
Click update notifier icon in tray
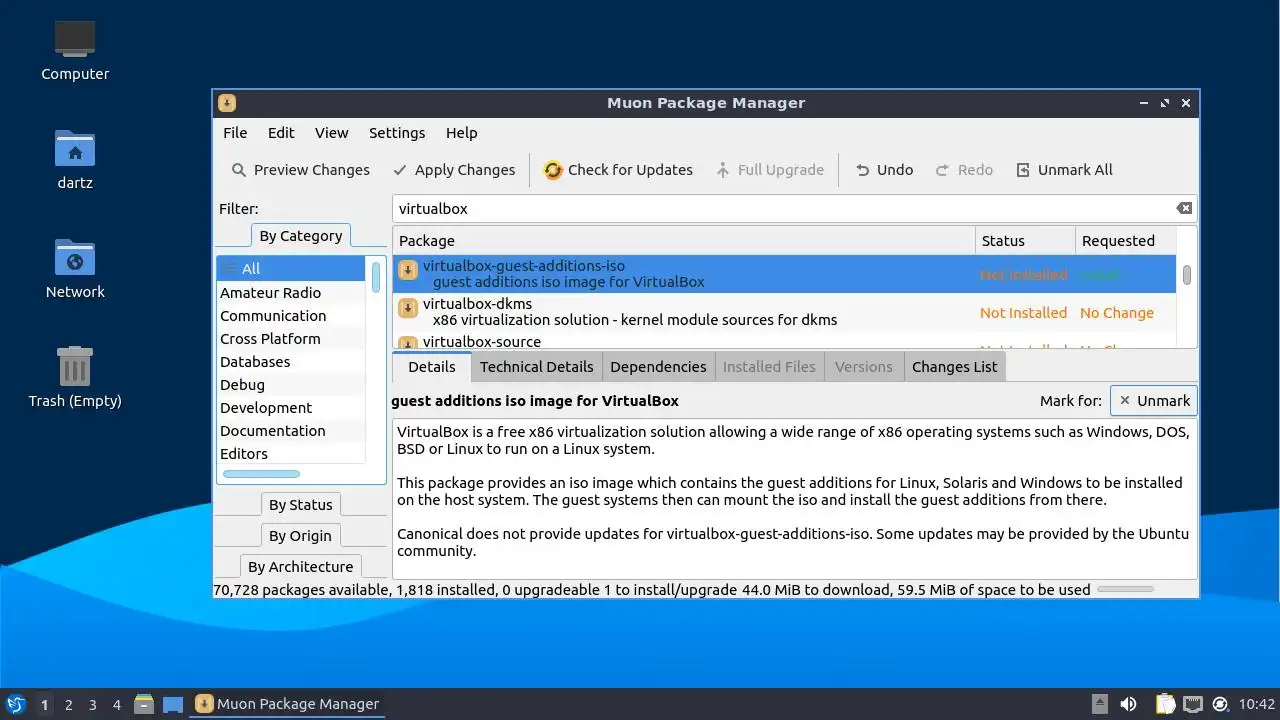click(1220, 704)
